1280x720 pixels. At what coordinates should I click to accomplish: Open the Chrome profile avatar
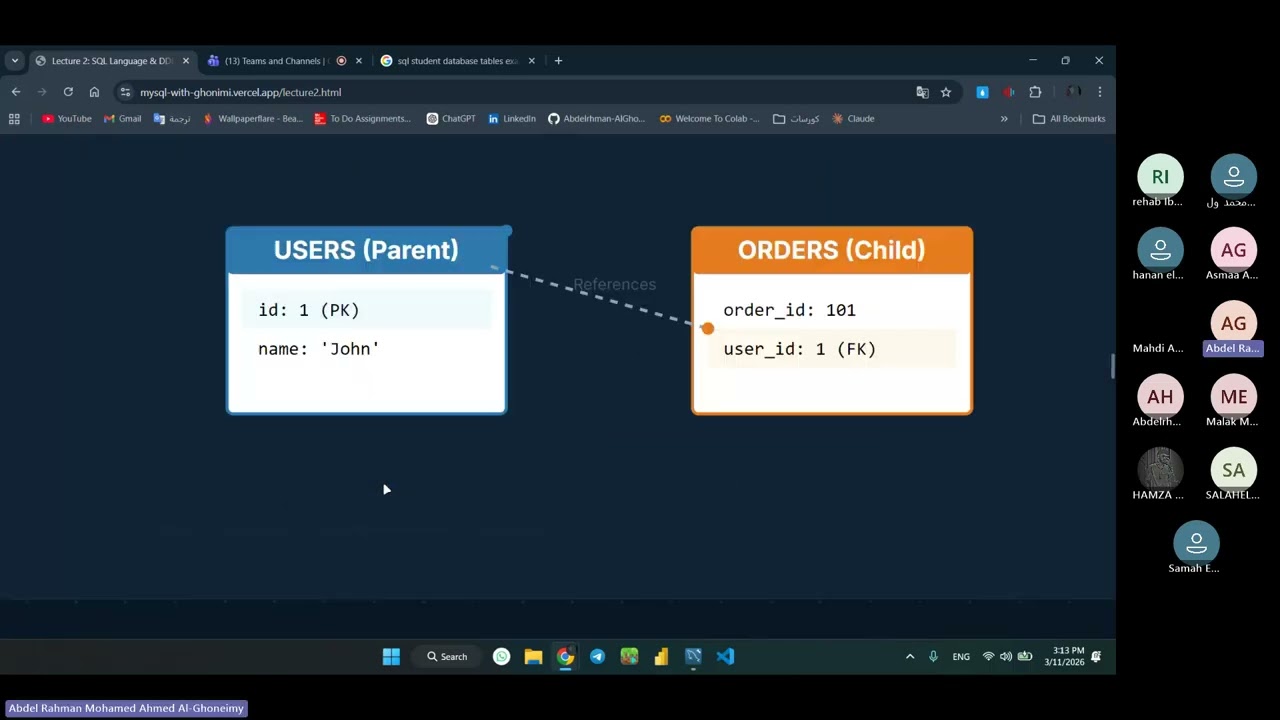pos(1073,92)
